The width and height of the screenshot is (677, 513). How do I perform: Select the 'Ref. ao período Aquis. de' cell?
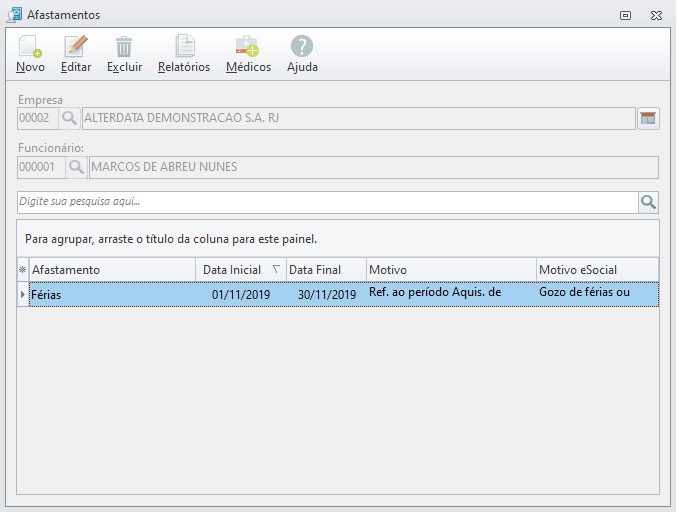451,294
